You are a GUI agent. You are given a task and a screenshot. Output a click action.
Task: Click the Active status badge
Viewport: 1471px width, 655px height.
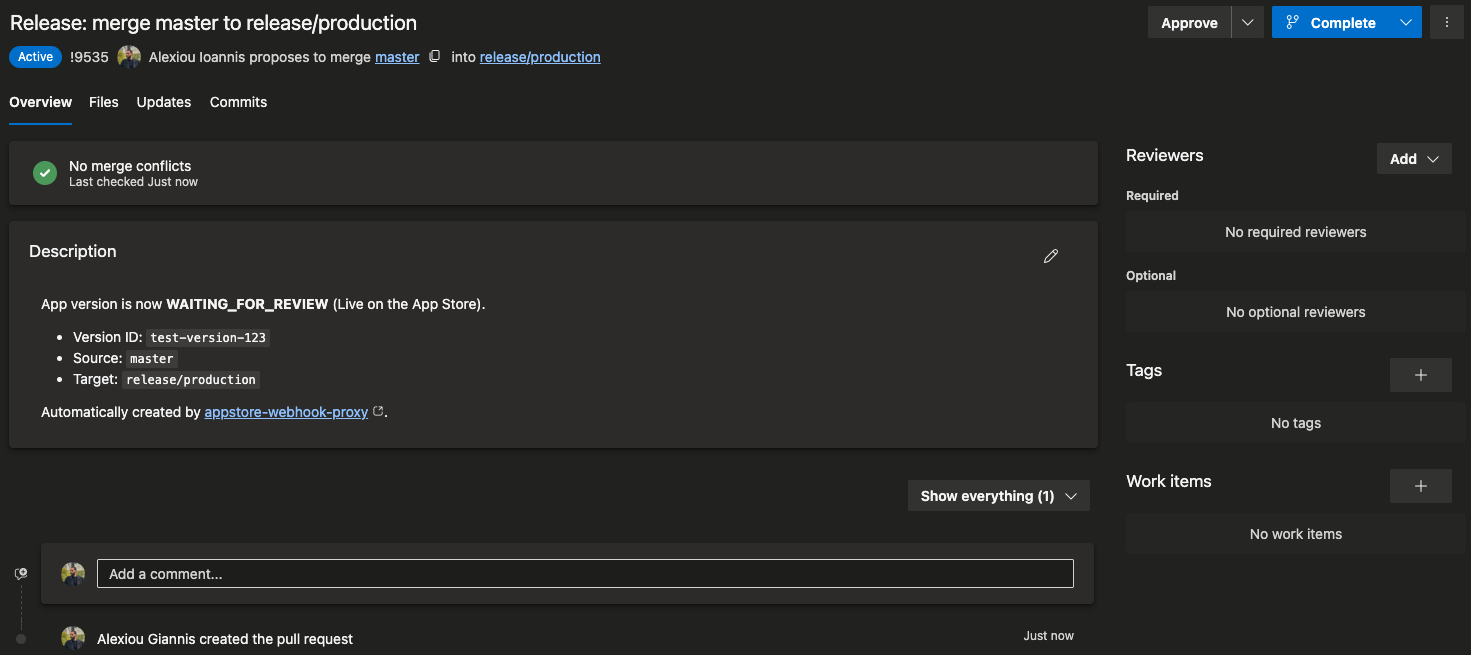(35, 57)
